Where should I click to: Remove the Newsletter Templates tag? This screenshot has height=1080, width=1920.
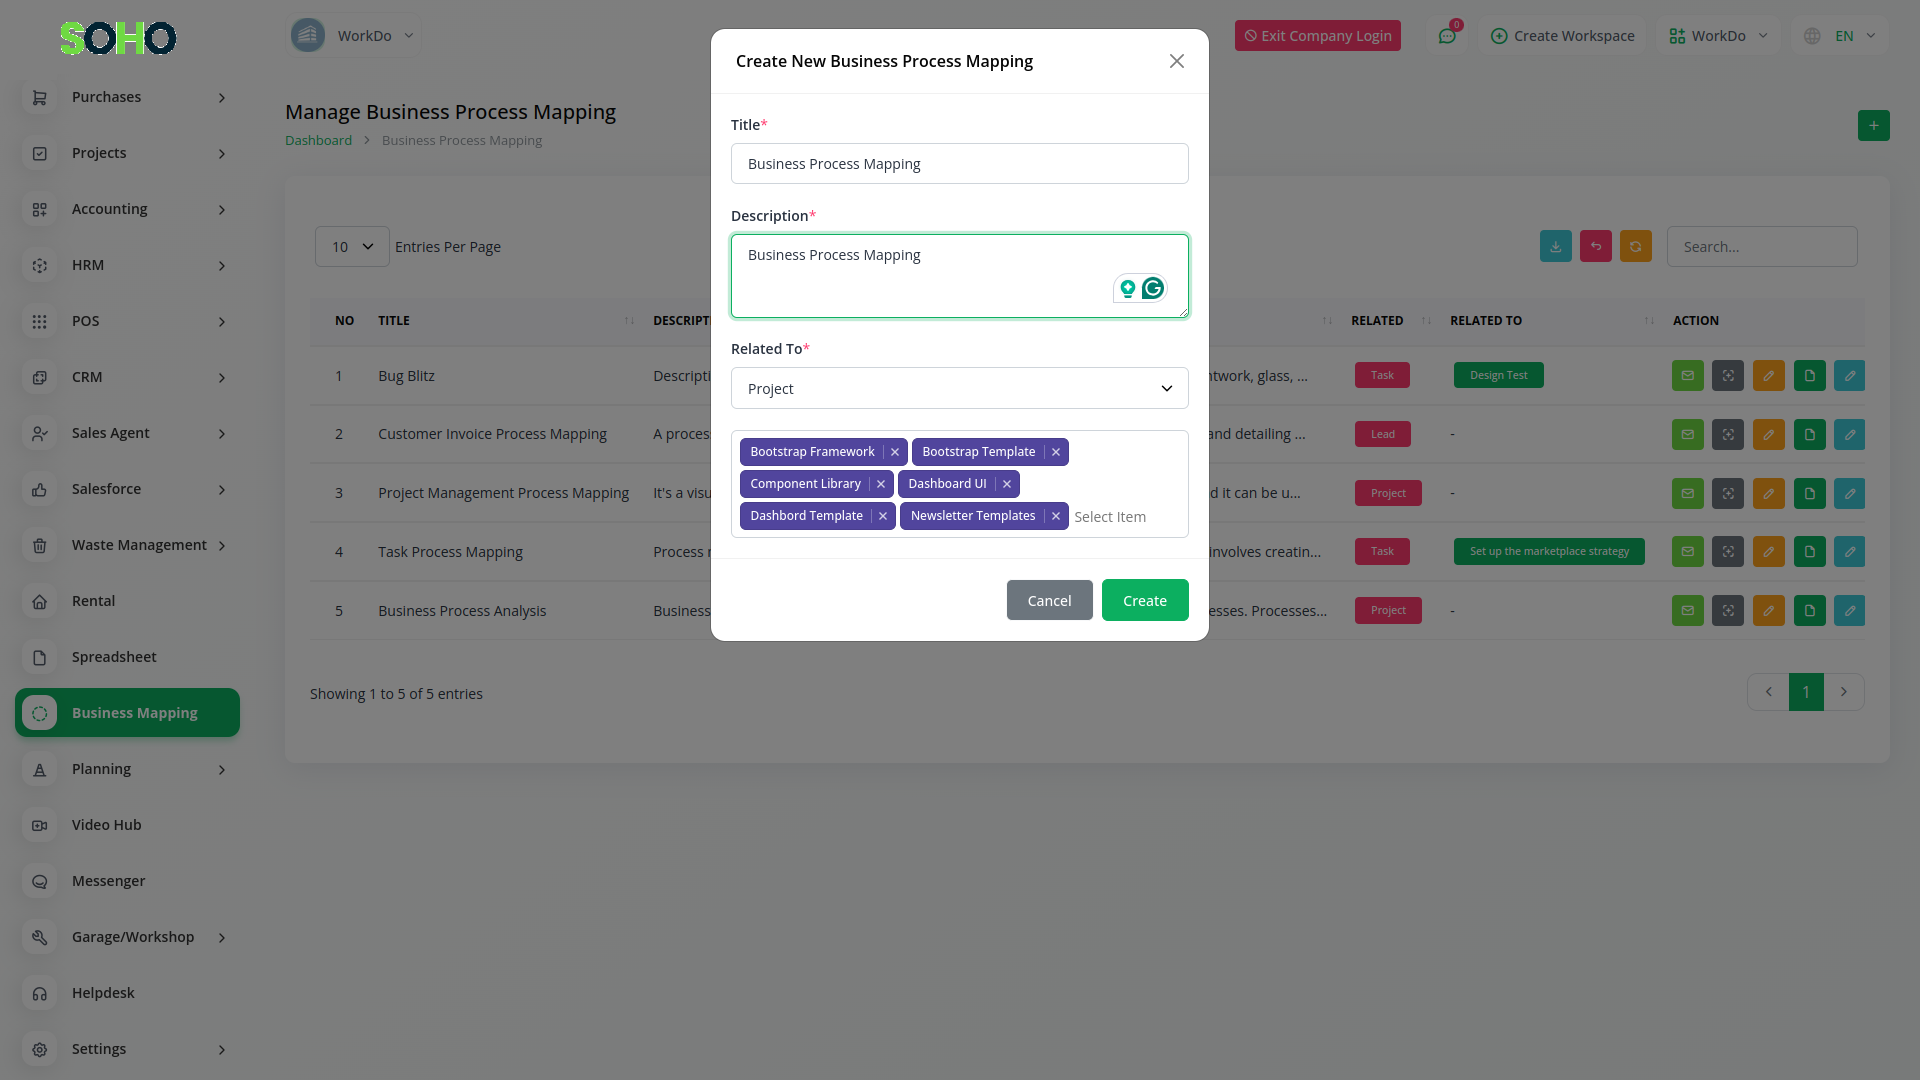coord(1056,516)
